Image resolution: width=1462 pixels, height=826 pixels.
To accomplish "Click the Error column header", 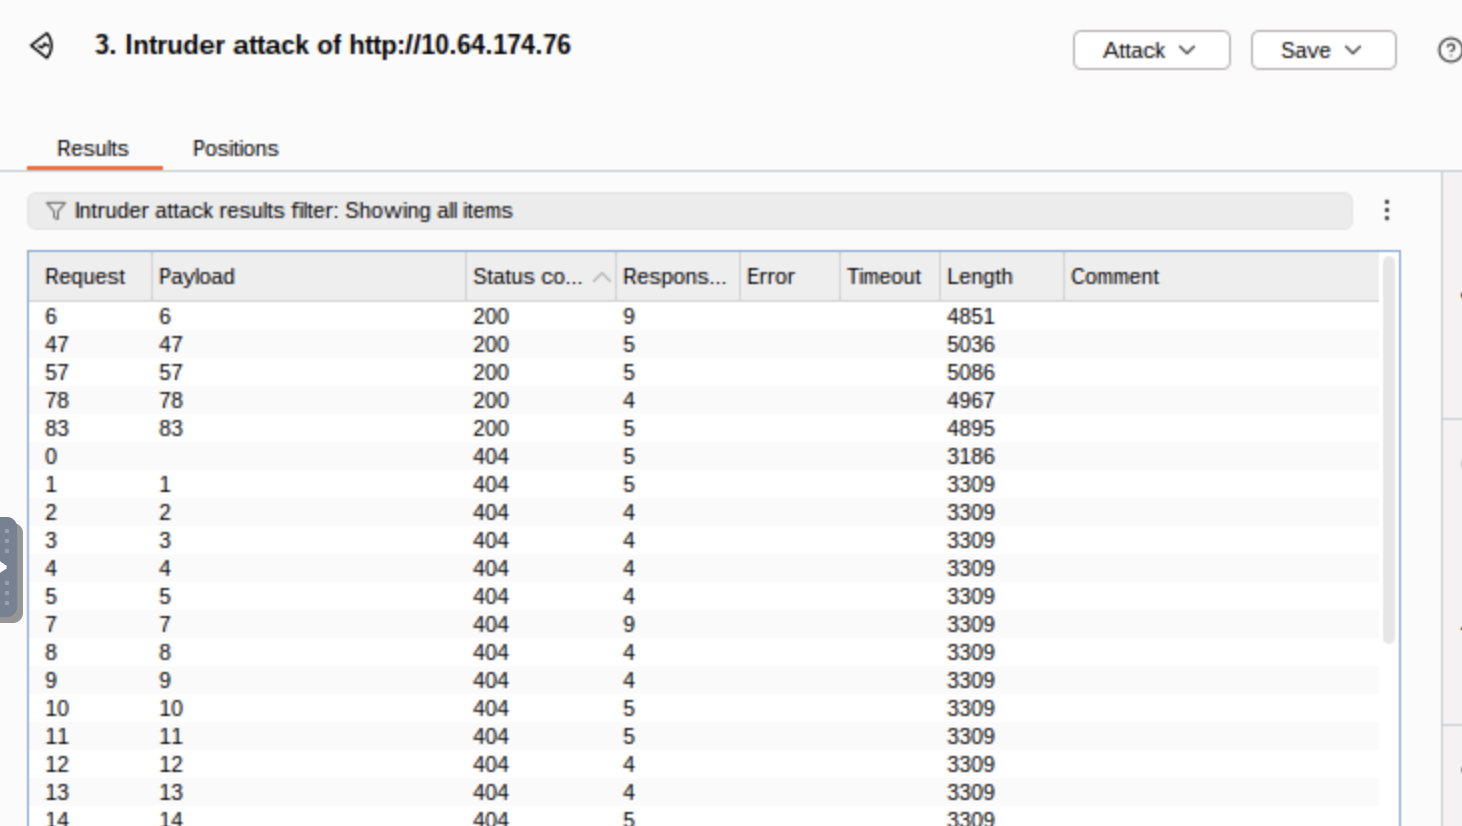I will click(x=771, y=276).
